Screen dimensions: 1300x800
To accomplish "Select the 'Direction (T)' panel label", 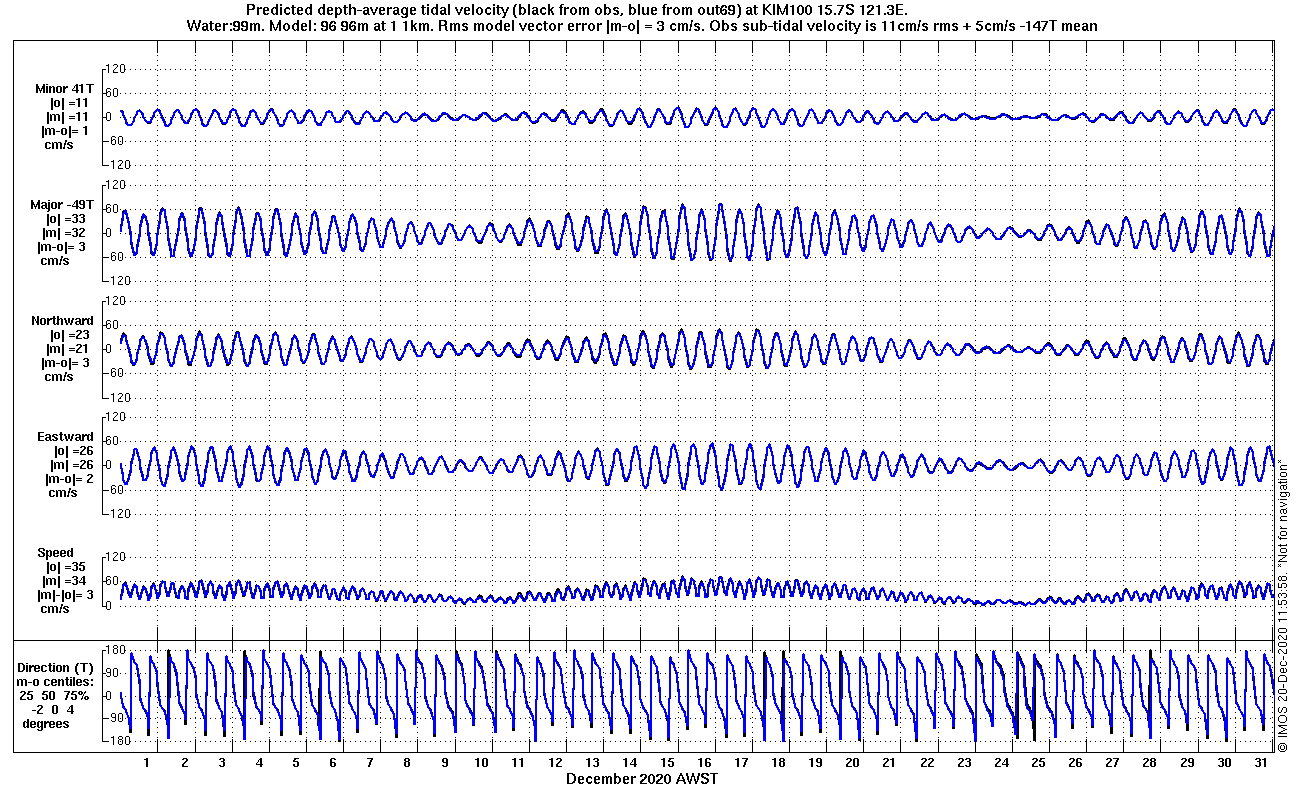I will pos(57,667).
